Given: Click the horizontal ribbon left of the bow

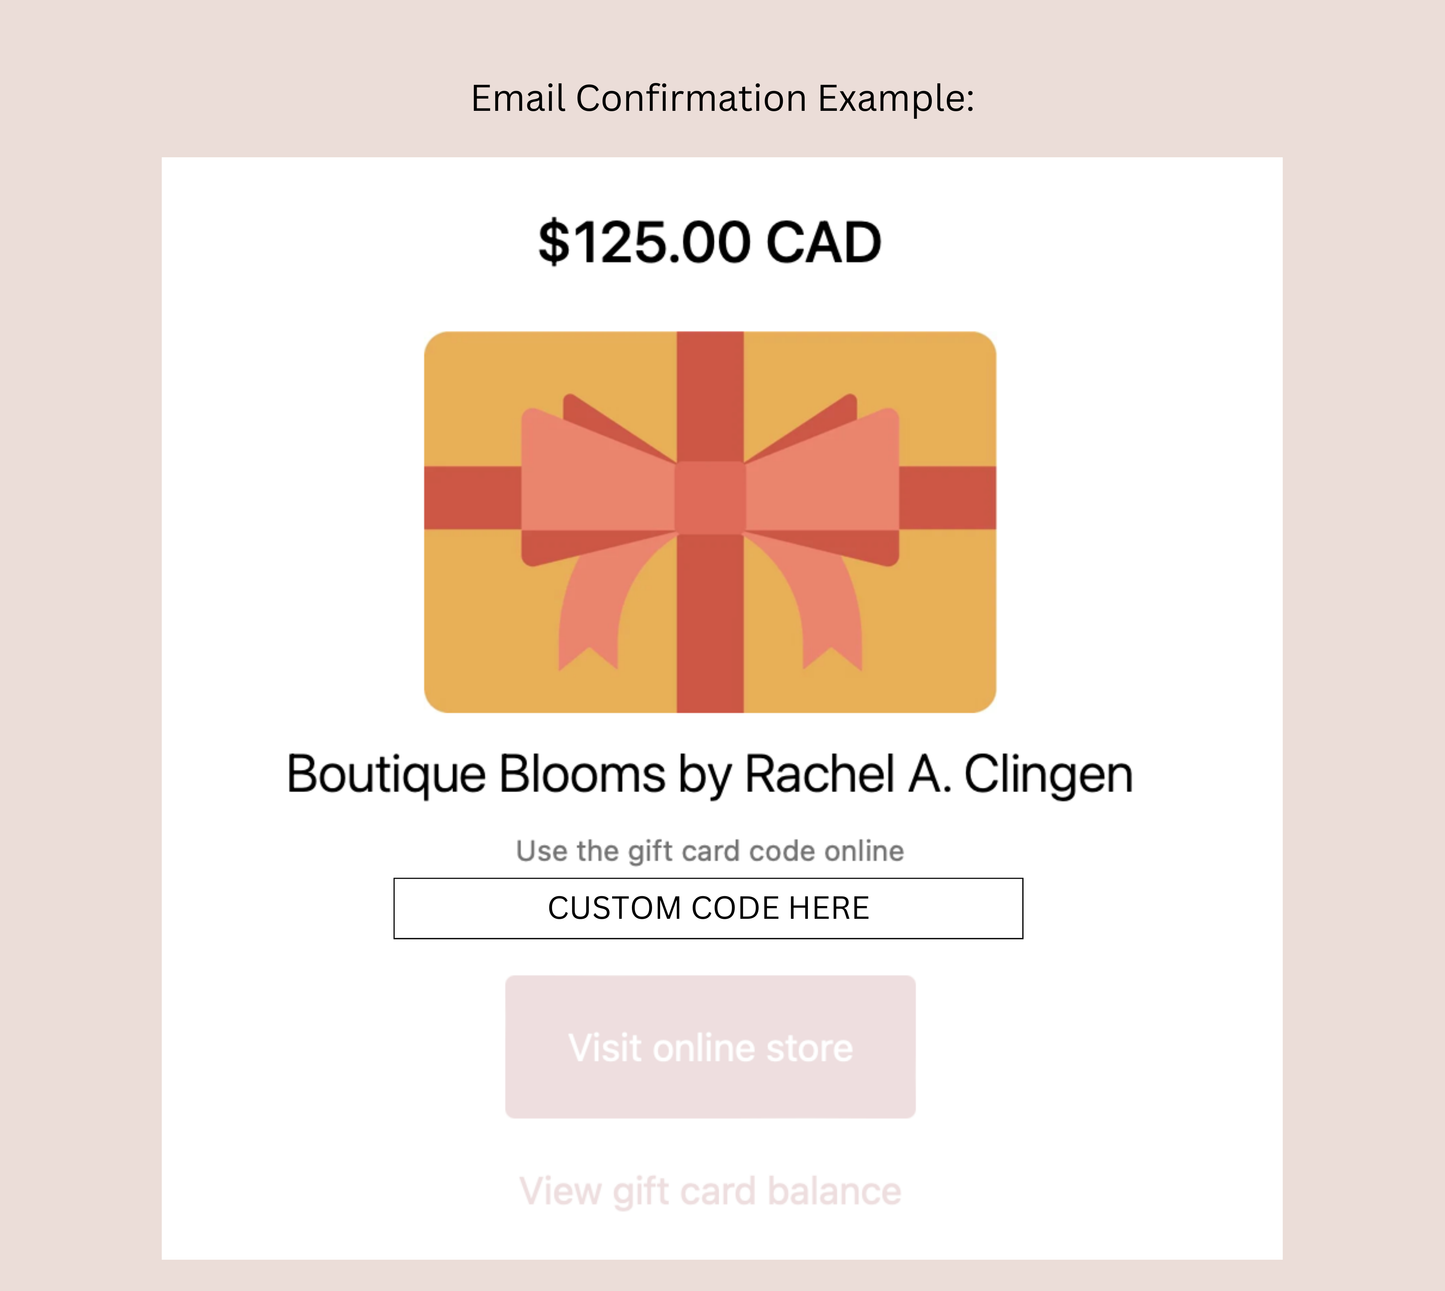Looking at the screenshot, I should pyautogui.click(x=472, y=497).
